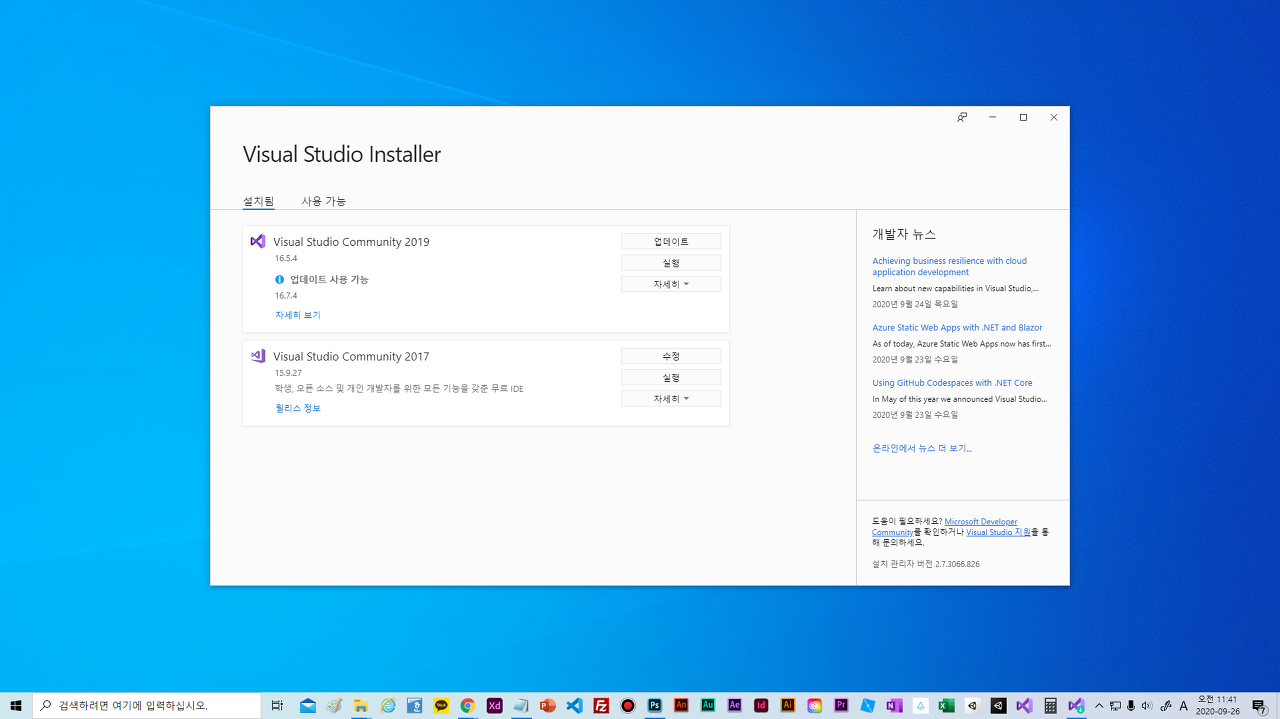This screenshot has width=1280, height=719.
Task: Click 수정 for Visual Studio Community 2017
Action: click(671, 356)
